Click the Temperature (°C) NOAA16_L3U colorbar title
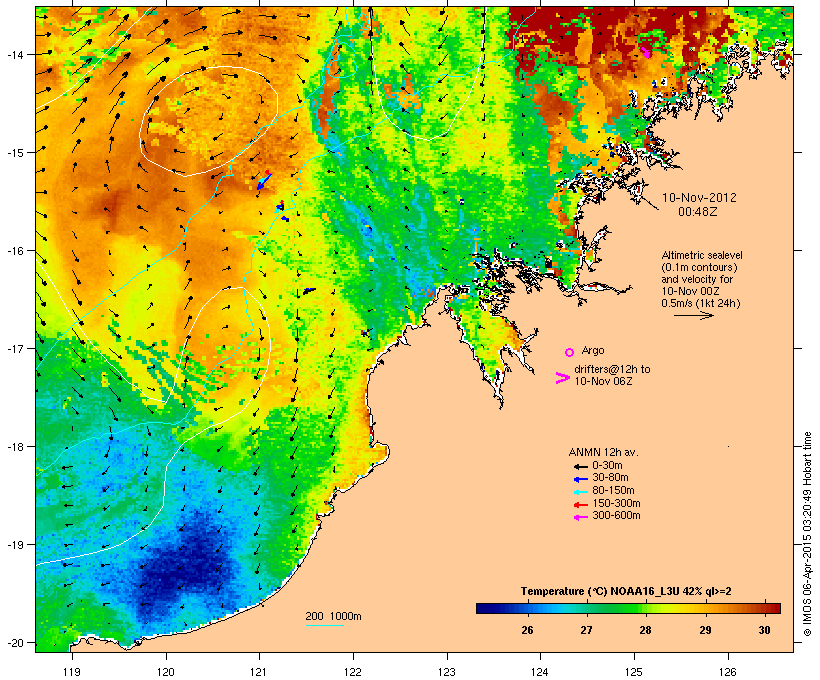The height and width of the screenshot is (680, 820). pos(626,591)
